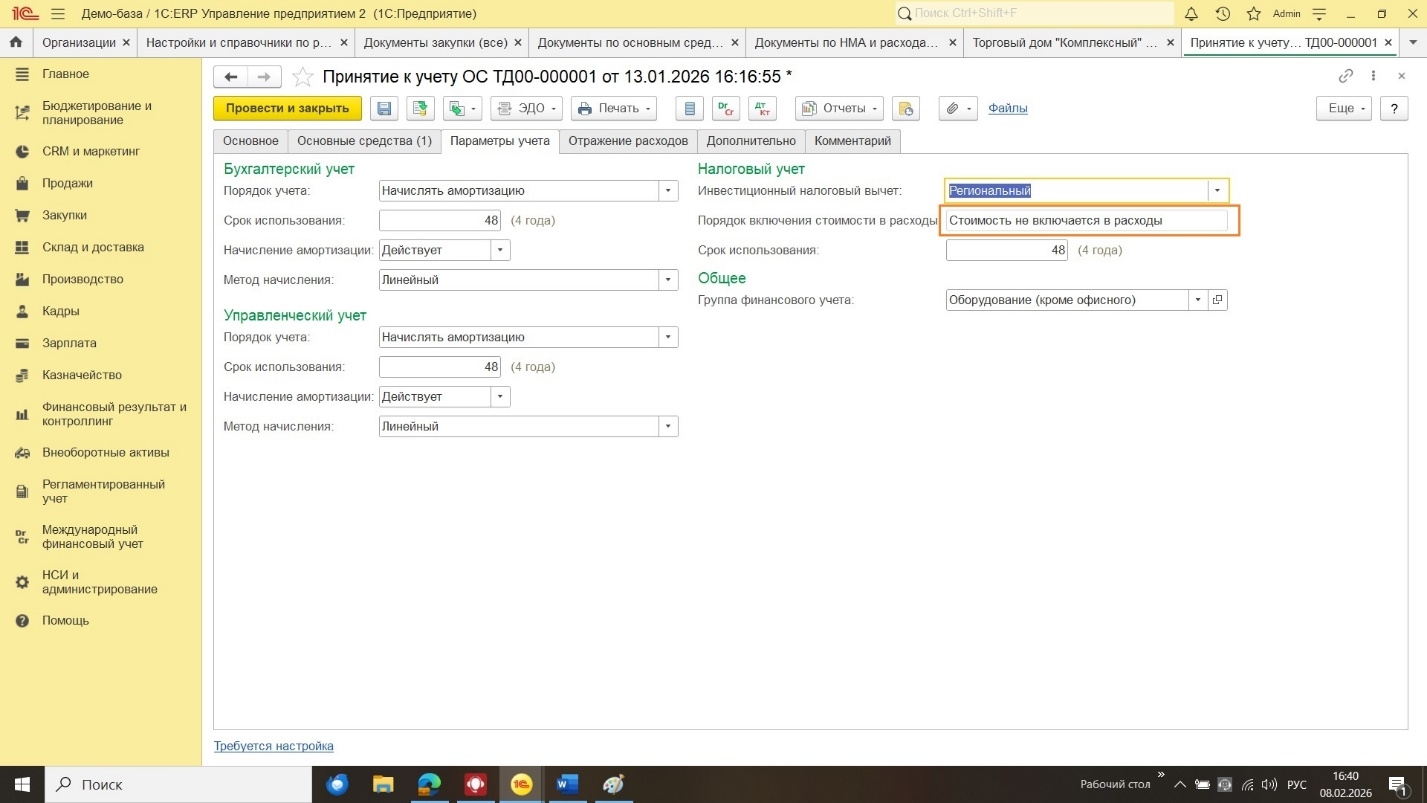
Task: Open history clock icon in title bar
Action: coord(1222,14)
